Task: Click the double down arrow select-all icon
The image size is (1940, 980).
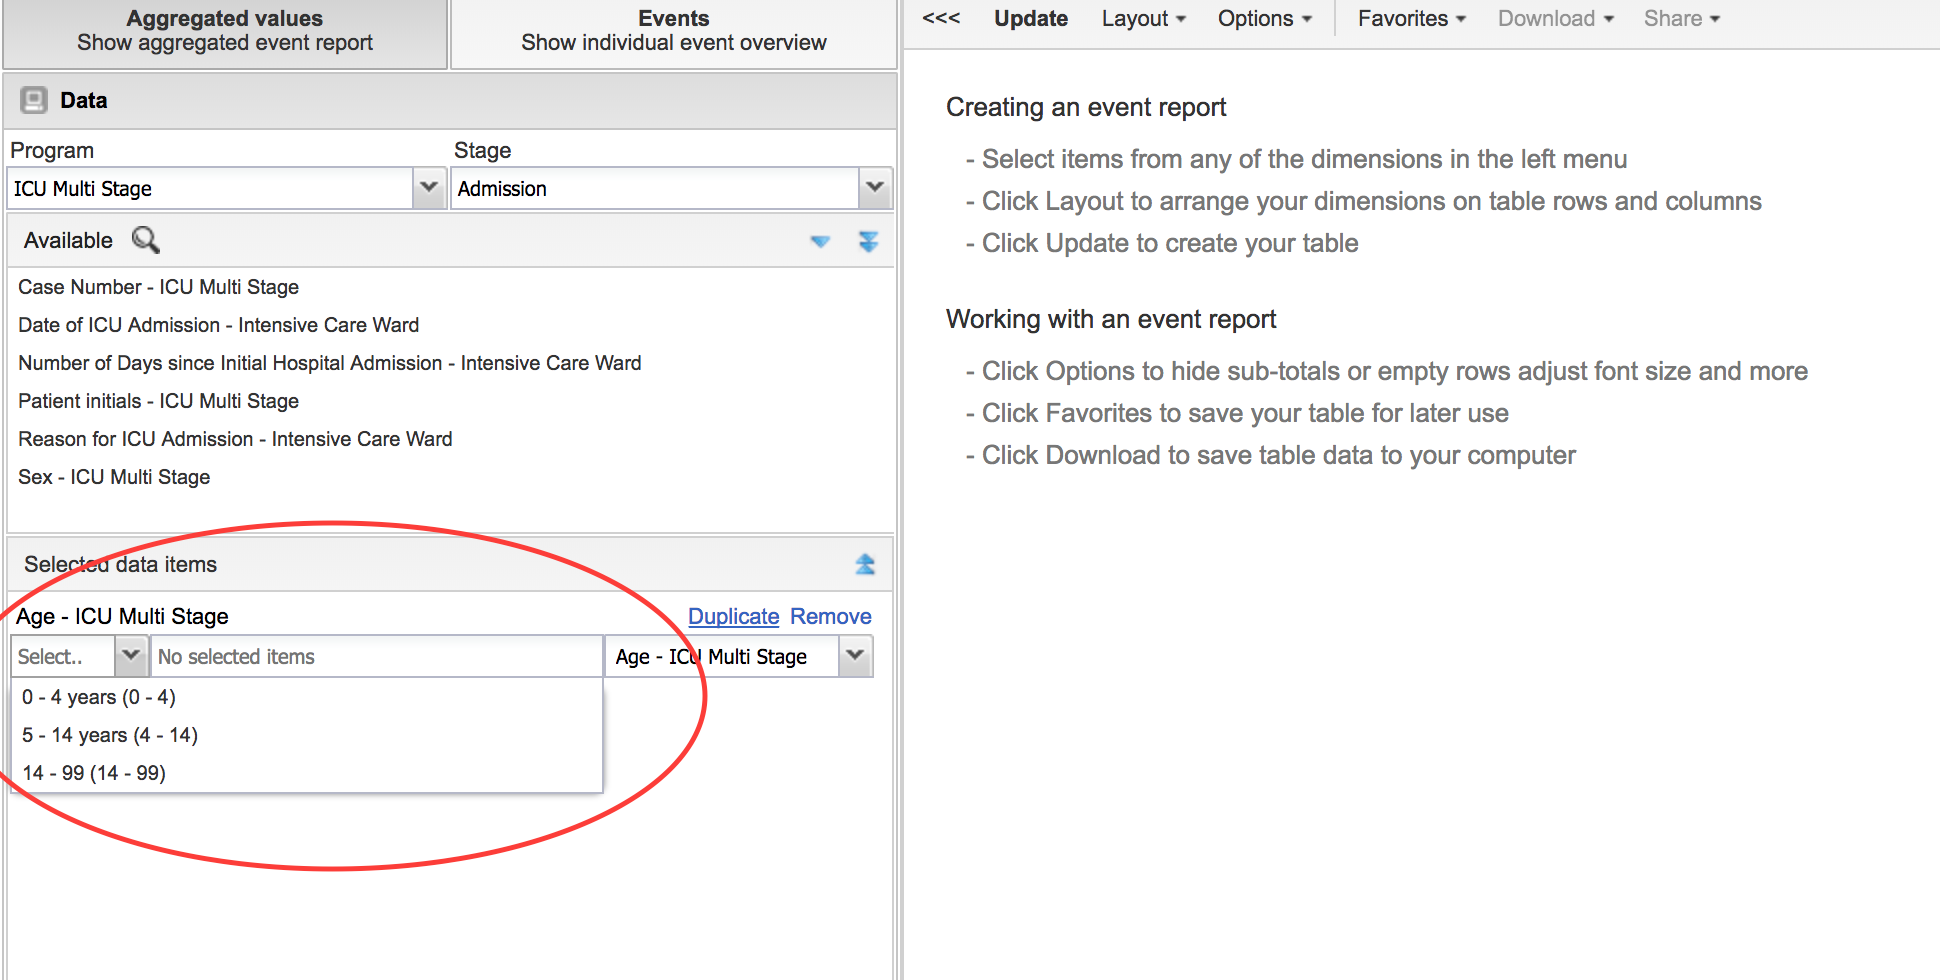Action: pos(868,241)
